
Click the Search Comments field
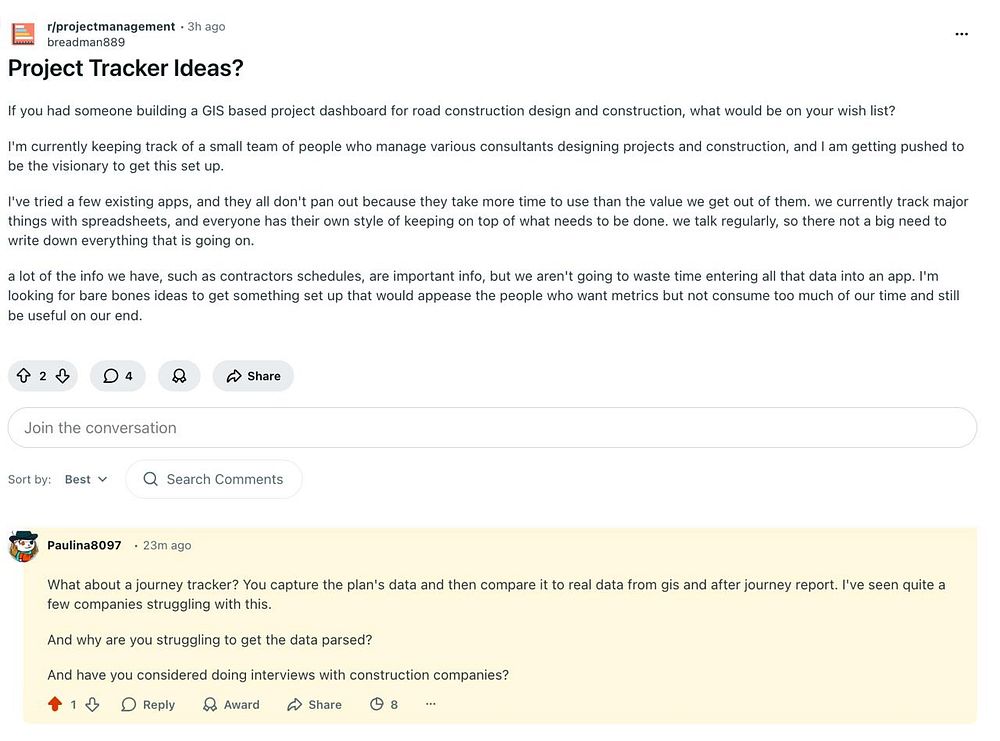[224, 479]
